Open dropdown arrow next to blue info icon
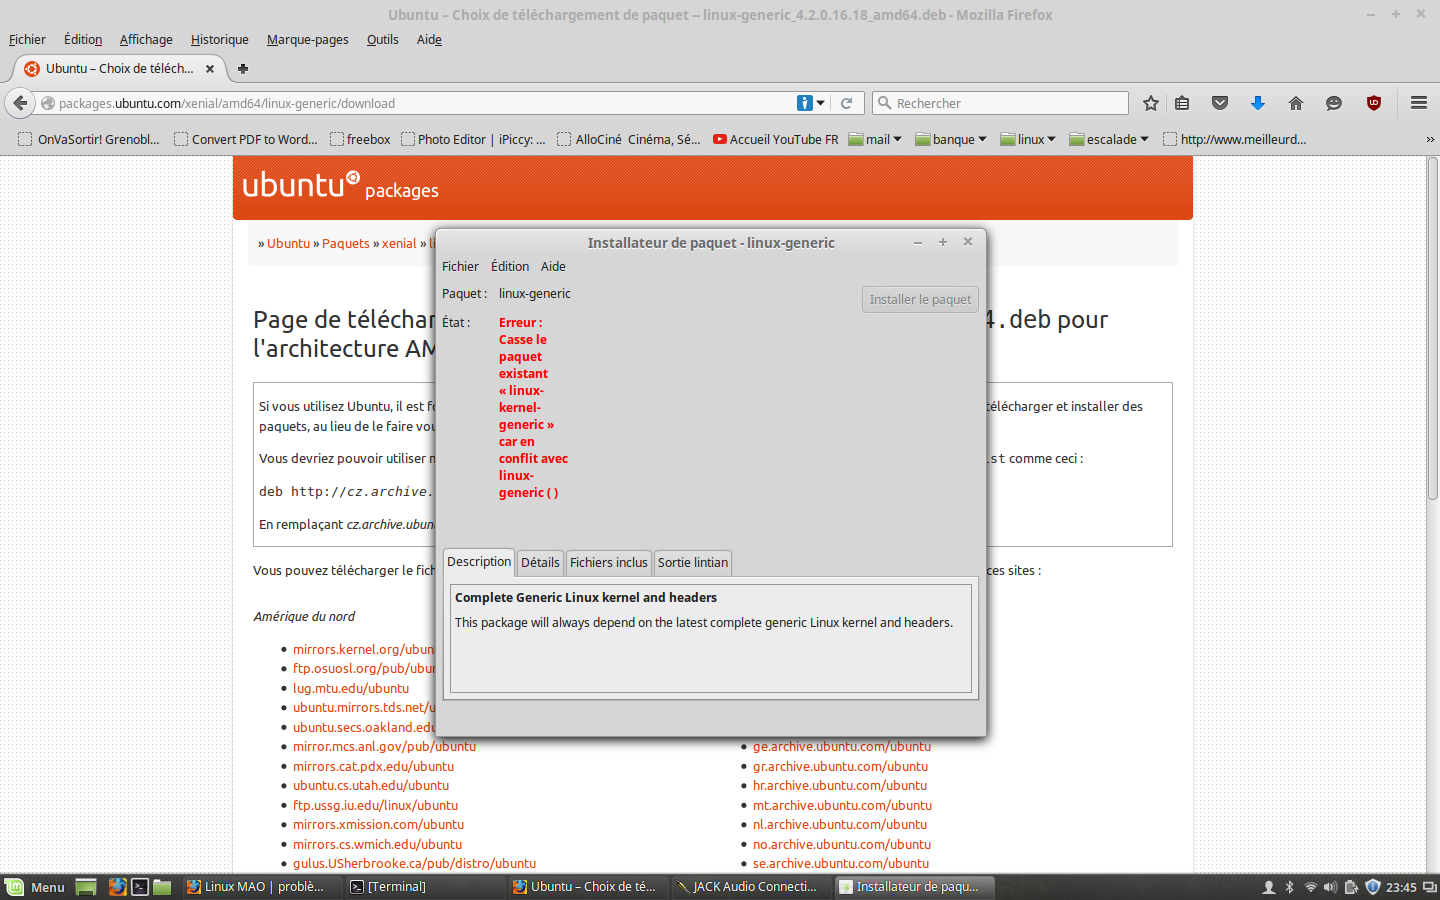 [x=821, y=103]
